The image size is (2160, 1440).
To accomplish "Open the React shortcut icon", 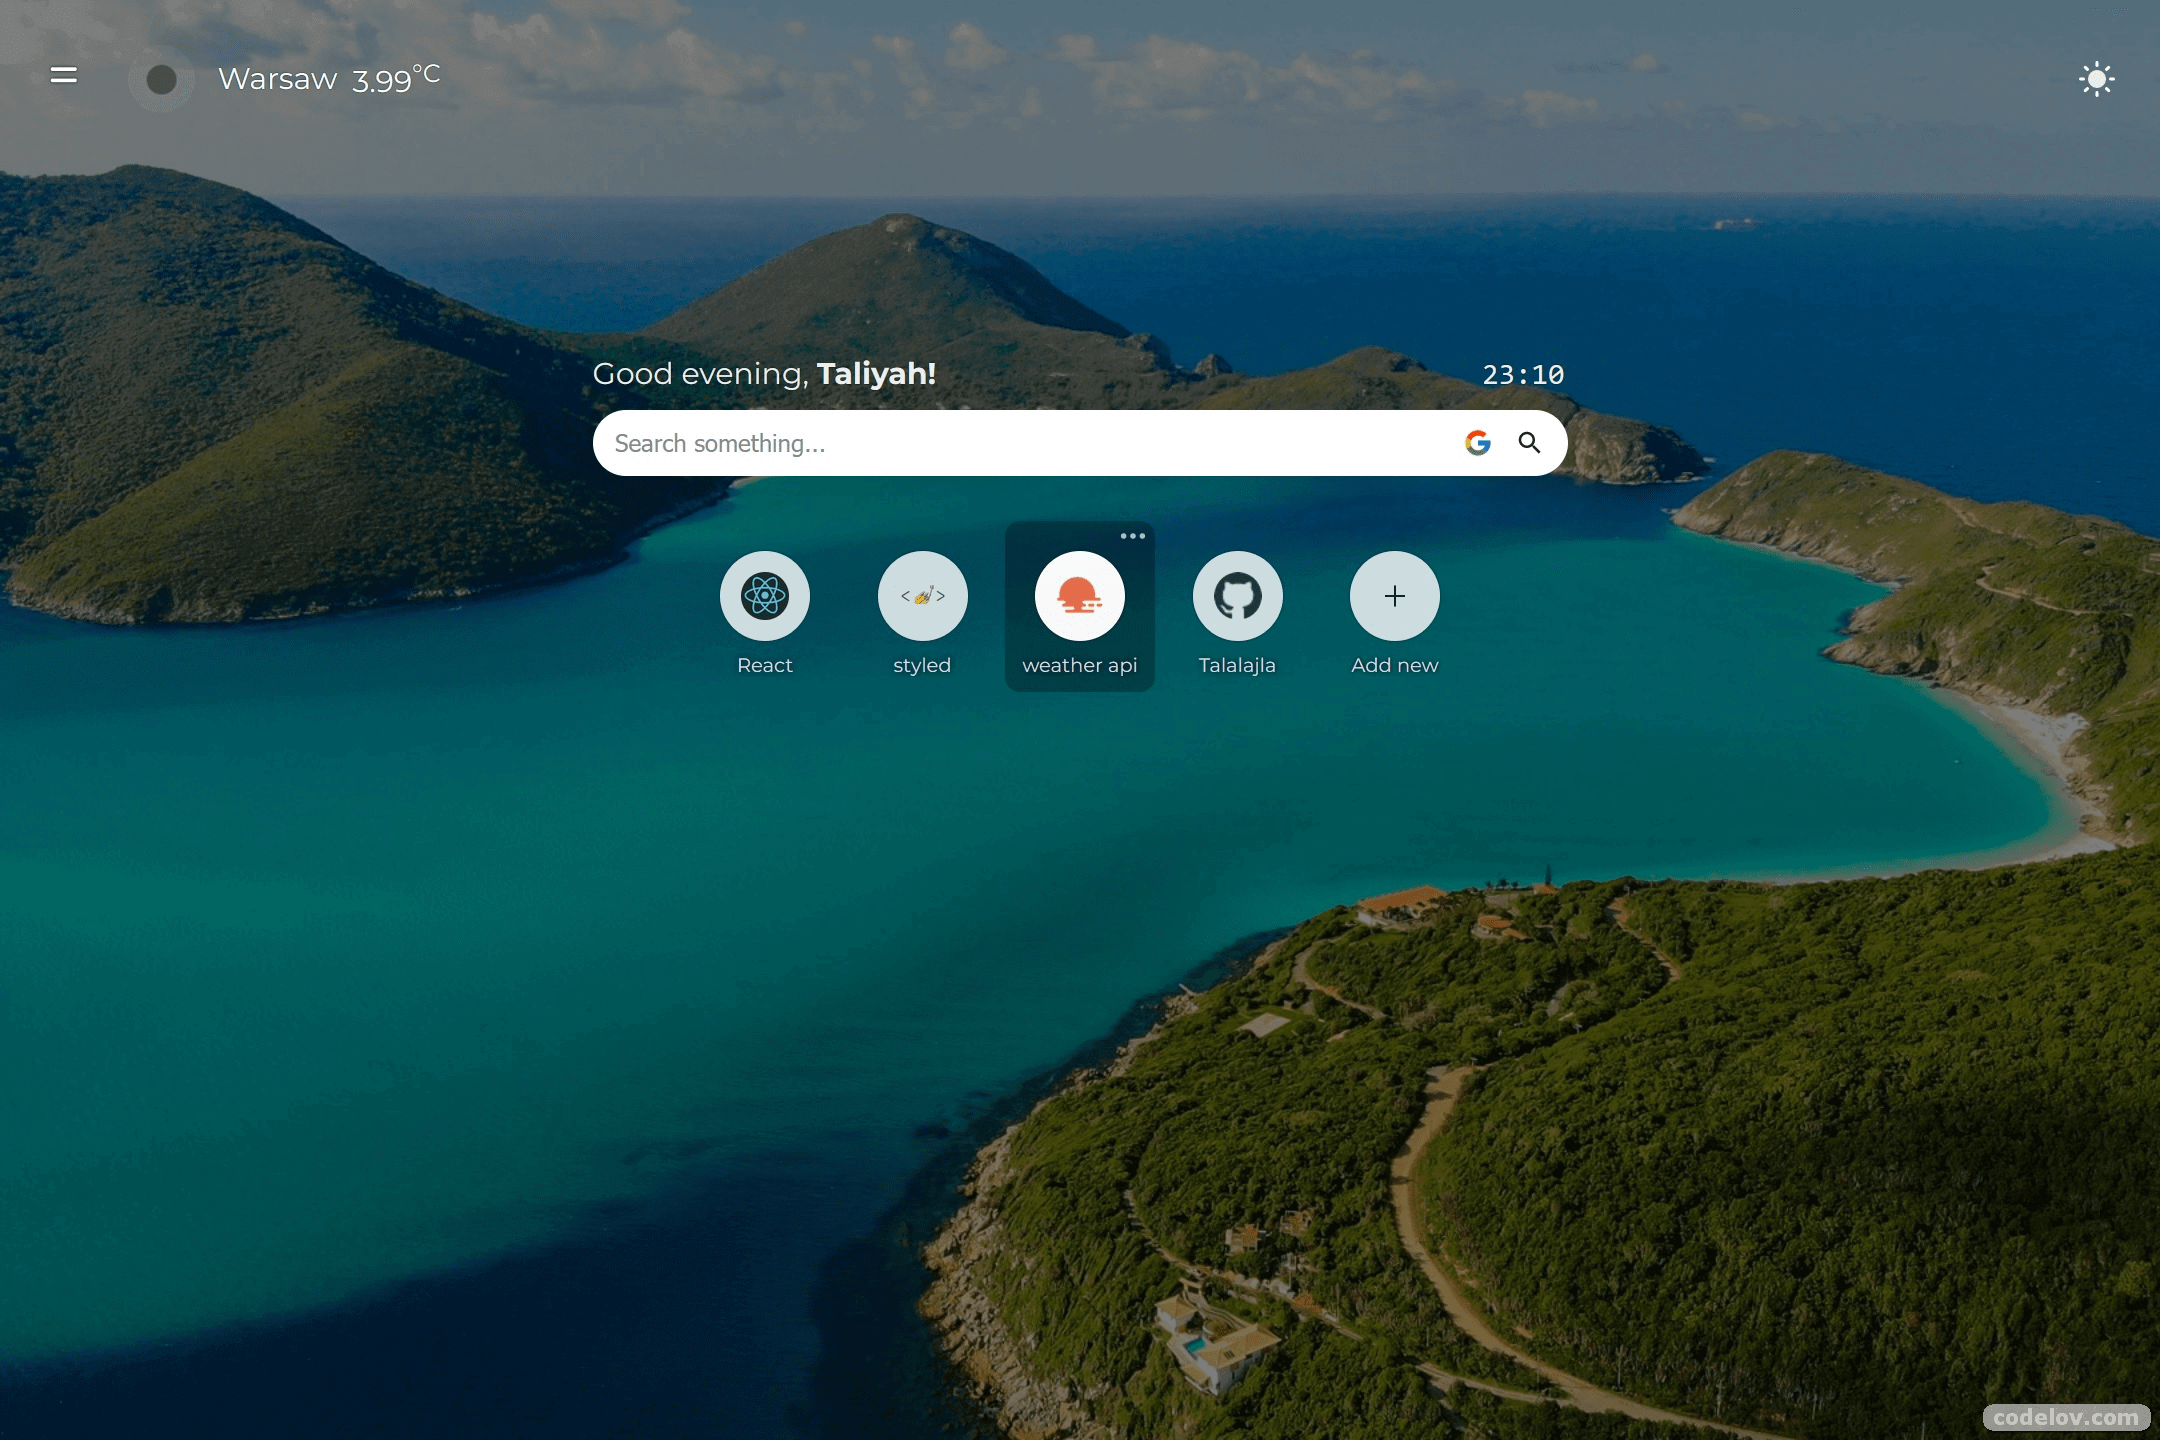I will click(765, 596).
